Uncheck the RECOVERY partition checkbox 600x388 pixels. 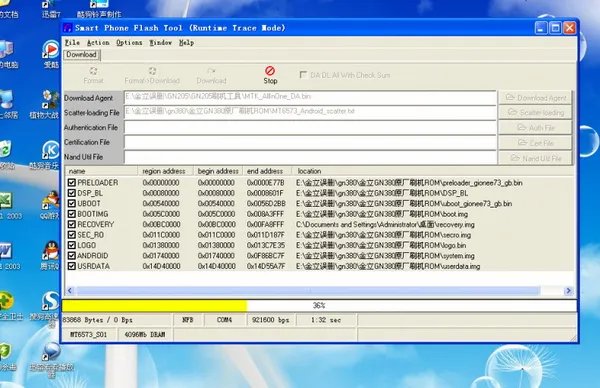tap(72, 224)
